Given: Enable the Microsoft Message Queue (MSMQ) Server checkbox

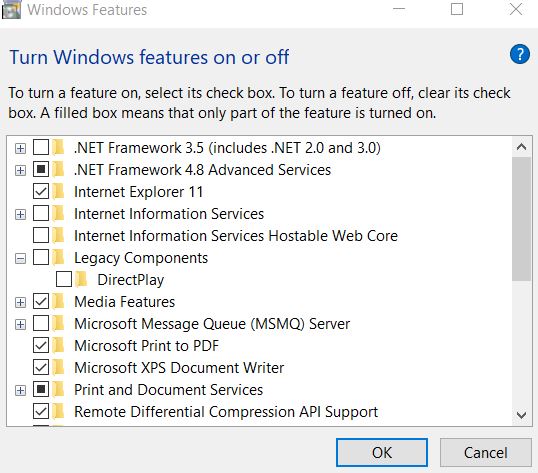Looking at the screenshot, I should pos(41,323).
